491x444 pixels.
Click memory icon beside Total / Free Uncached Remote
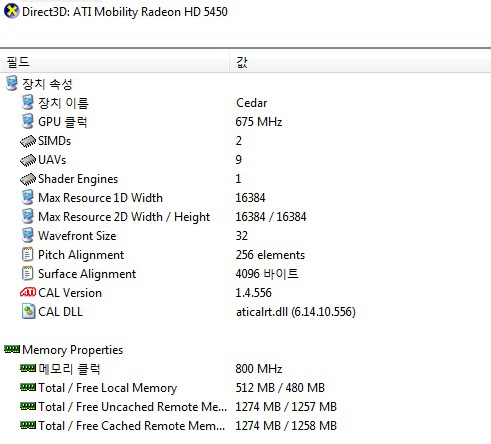pos(28,406)
